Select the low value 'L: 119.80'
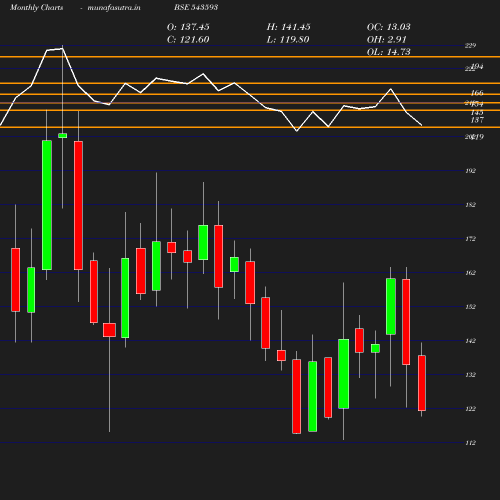Viewport: 500px width, 500px height. point(288,40)
